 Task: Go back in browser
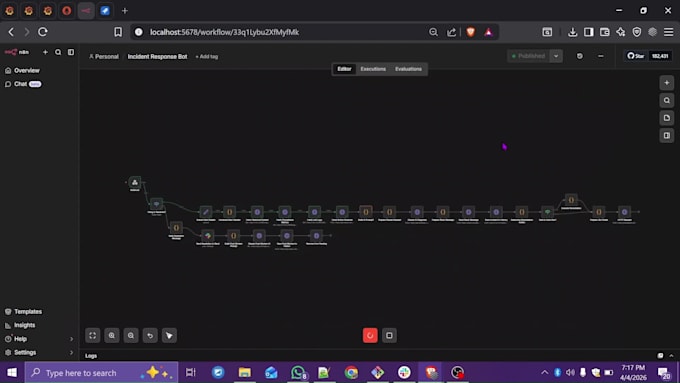pos(11,32)
